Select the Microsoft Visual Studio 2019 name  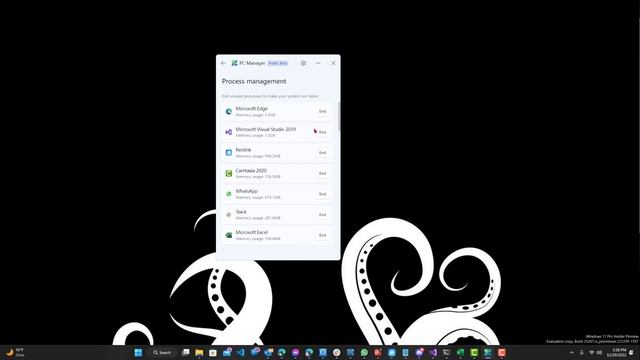coord(266,129)
